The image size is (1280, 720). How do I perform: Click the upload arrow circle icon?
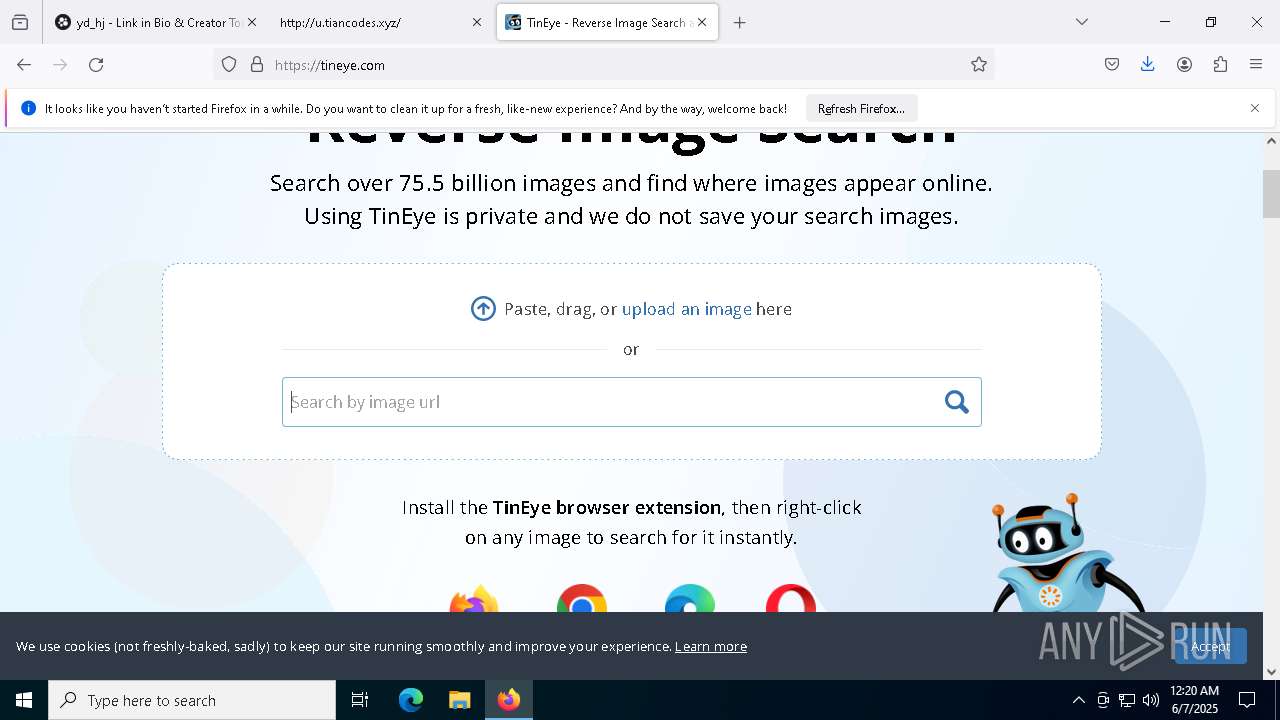pos(483,309)
